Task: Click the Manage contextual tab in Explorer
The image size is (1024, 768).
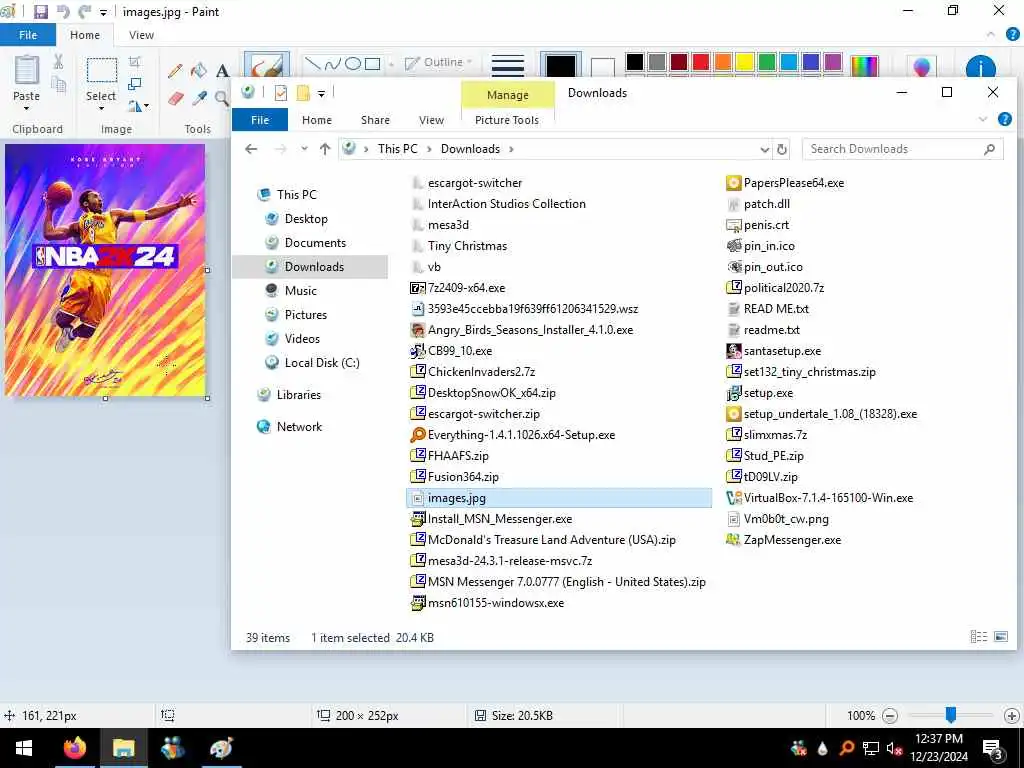Action: point(507,95)
